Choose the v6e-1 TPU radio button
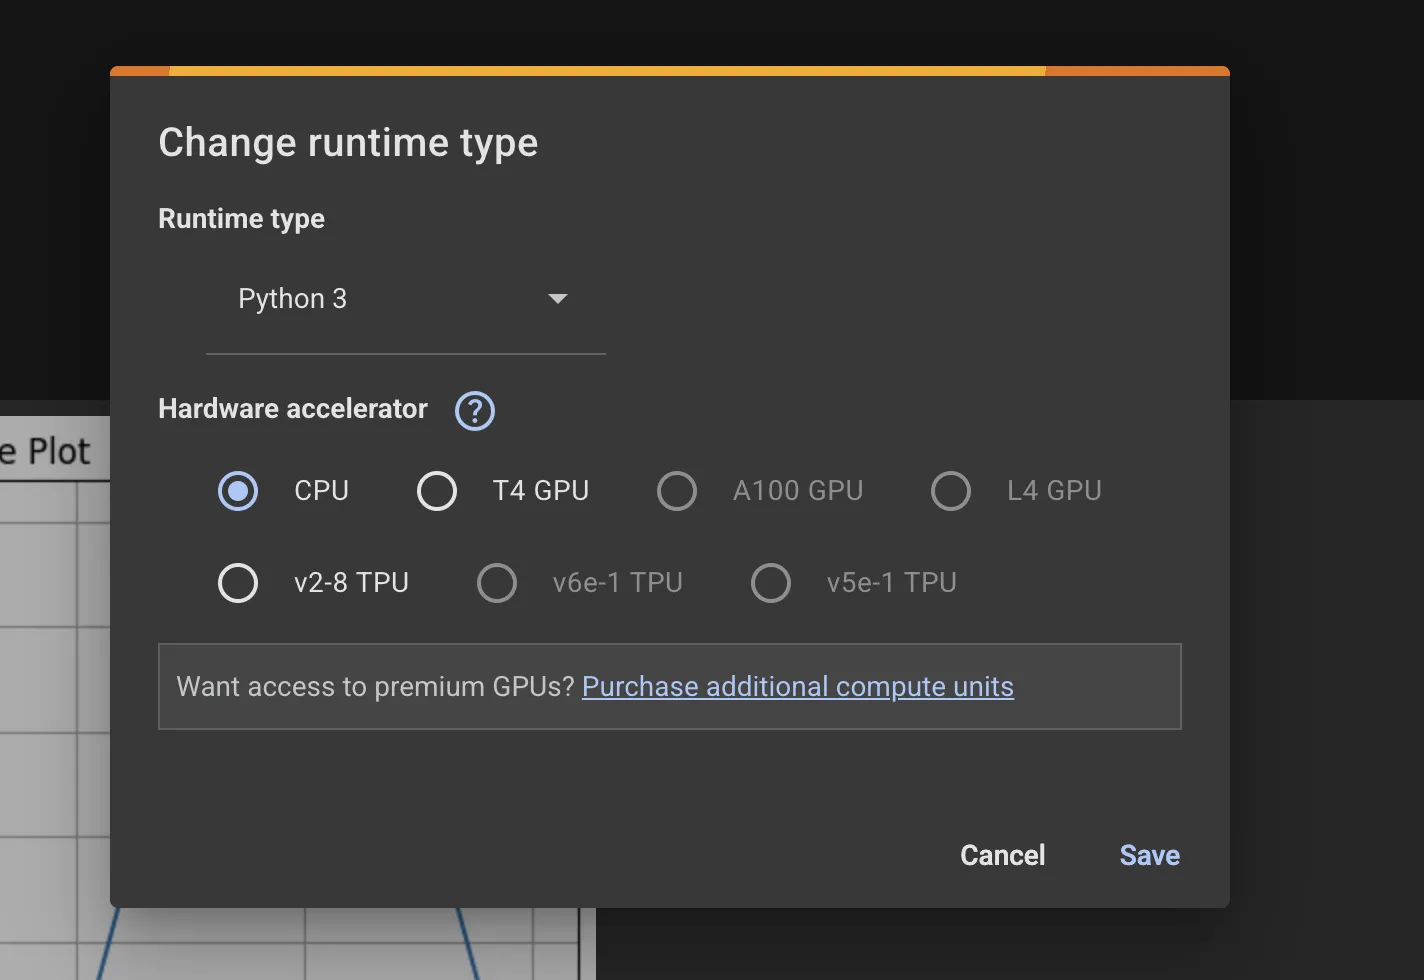Image resolution: width=1424 pixels, height=980 pixels. point(497,583)
